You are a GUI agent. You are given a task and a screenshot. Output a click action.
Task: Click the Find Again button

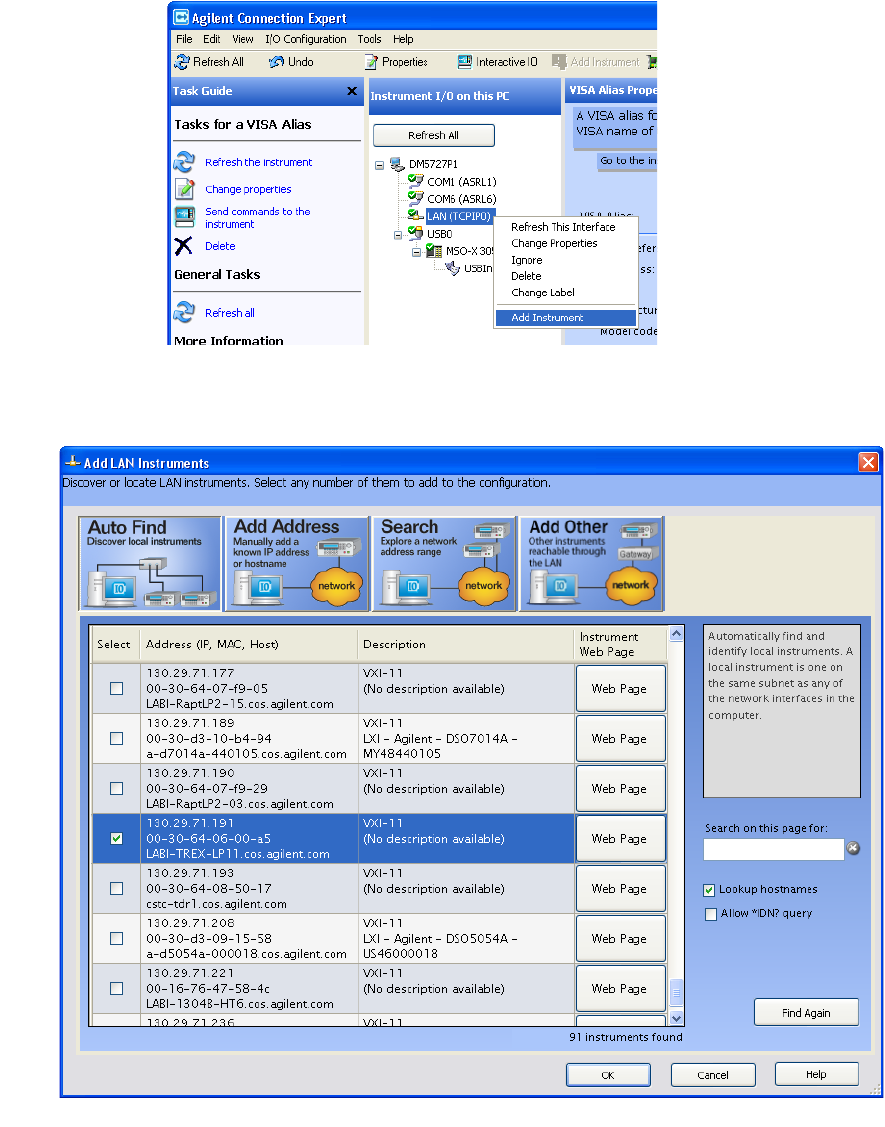point(806,1013)
